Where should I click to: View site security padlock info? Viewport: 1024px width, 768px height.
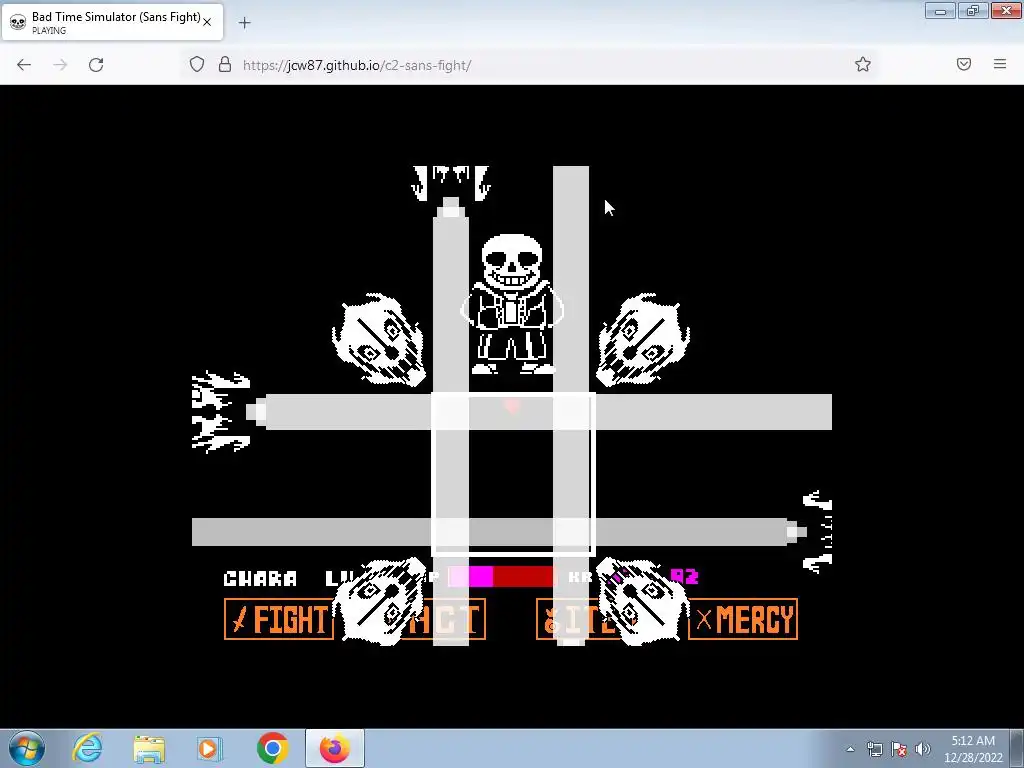pos(225,64)
